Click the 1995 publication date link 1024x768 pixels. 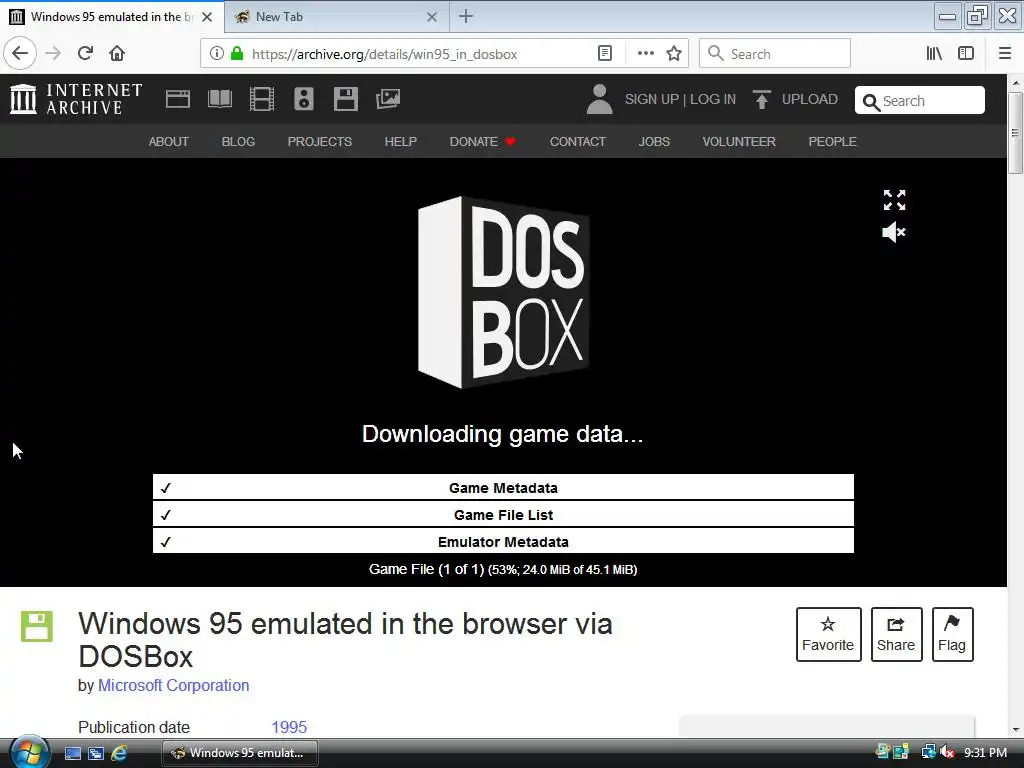click(x=289, y=727)
